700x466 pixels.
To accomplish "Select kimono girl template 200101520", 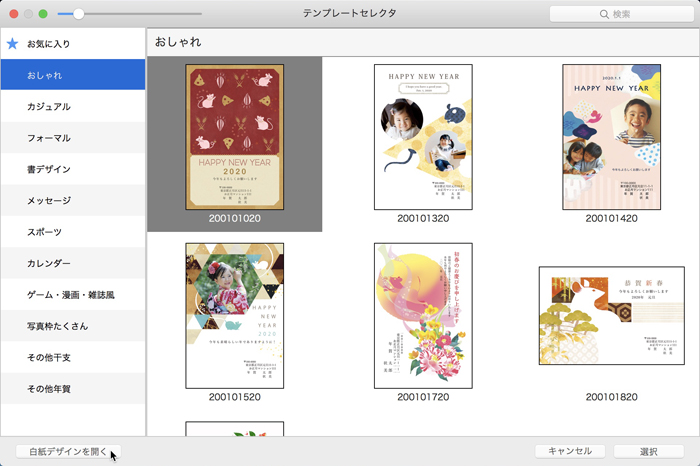I will (x=234, y=315).
